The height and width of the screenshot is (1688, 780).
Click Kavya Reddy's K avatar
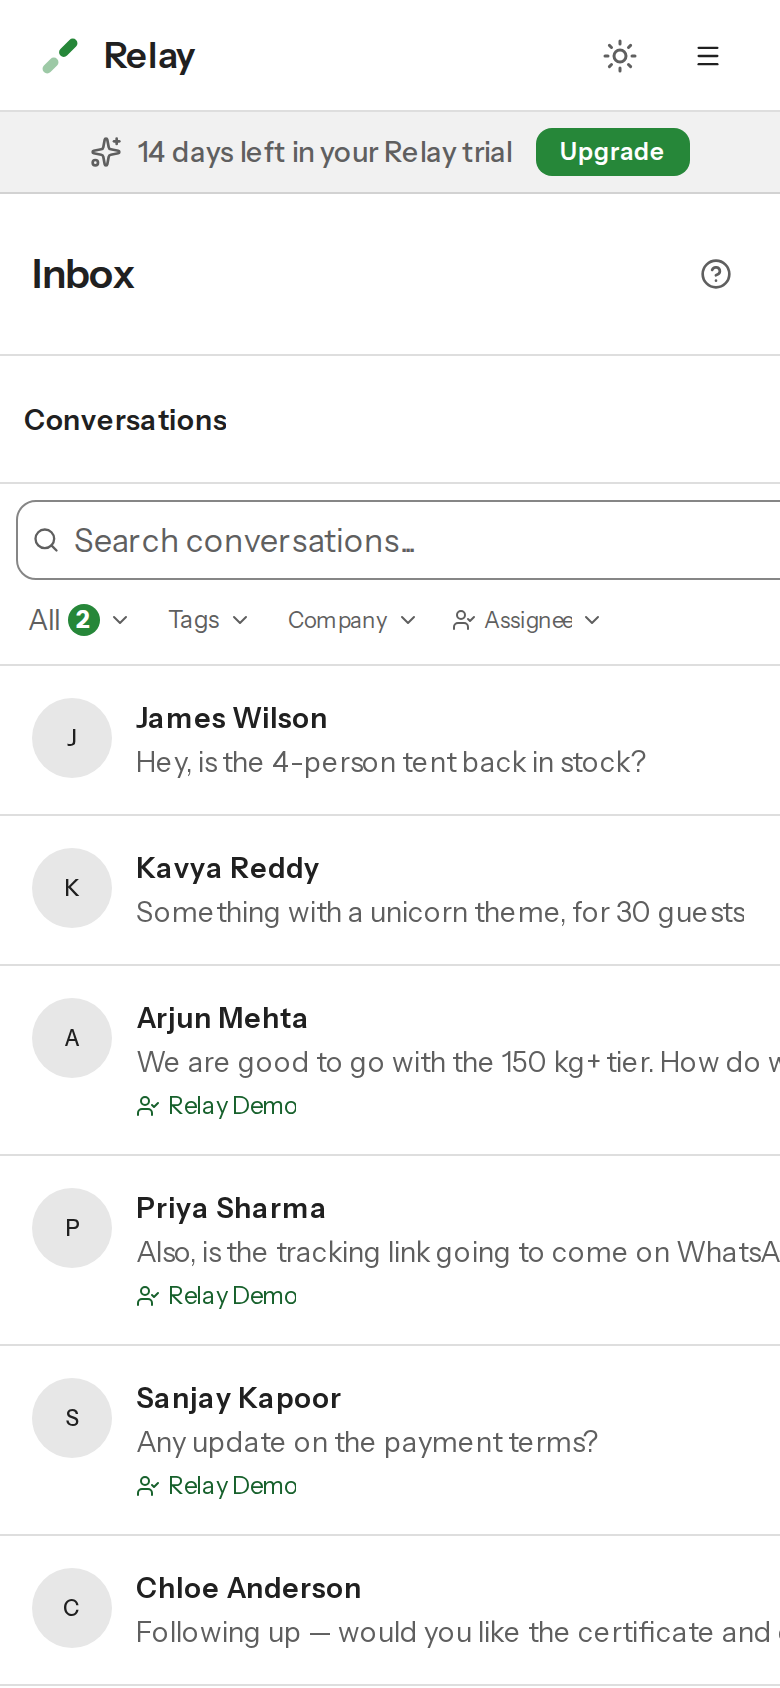72,888
